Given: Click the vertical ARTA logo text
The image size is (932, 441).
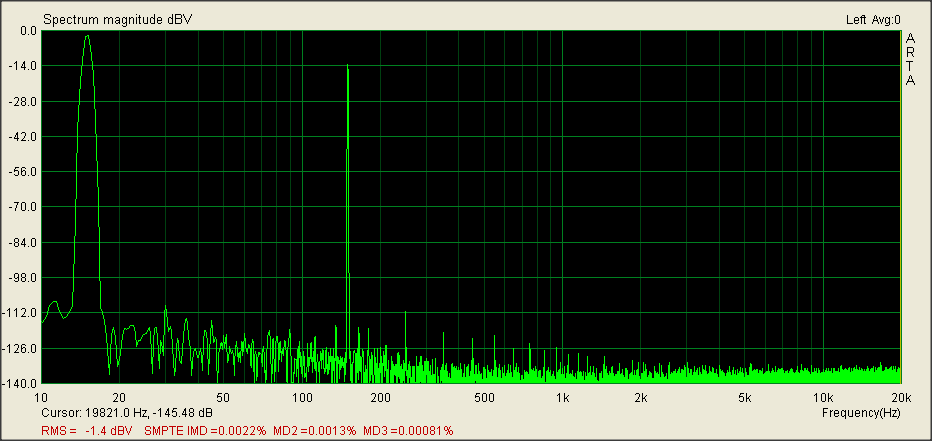Looking at the screenshot, I should tap(910, 59).
